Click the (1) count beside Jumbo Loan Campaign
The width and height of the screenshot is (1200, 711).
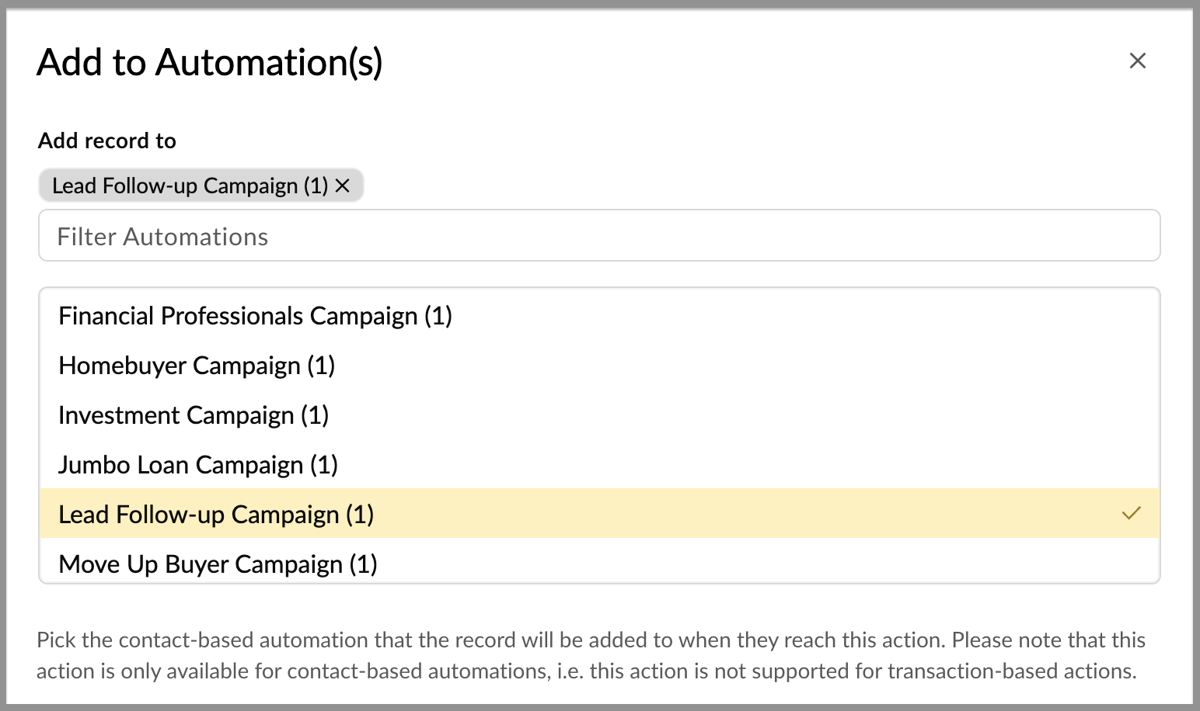(324, 465)
